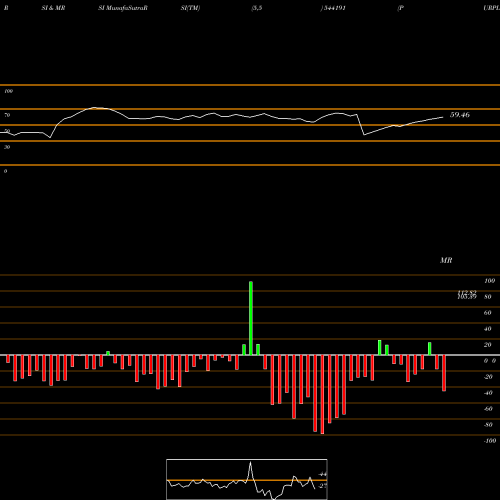Click the (5,5 parameter text in header

tap(257, 8)
